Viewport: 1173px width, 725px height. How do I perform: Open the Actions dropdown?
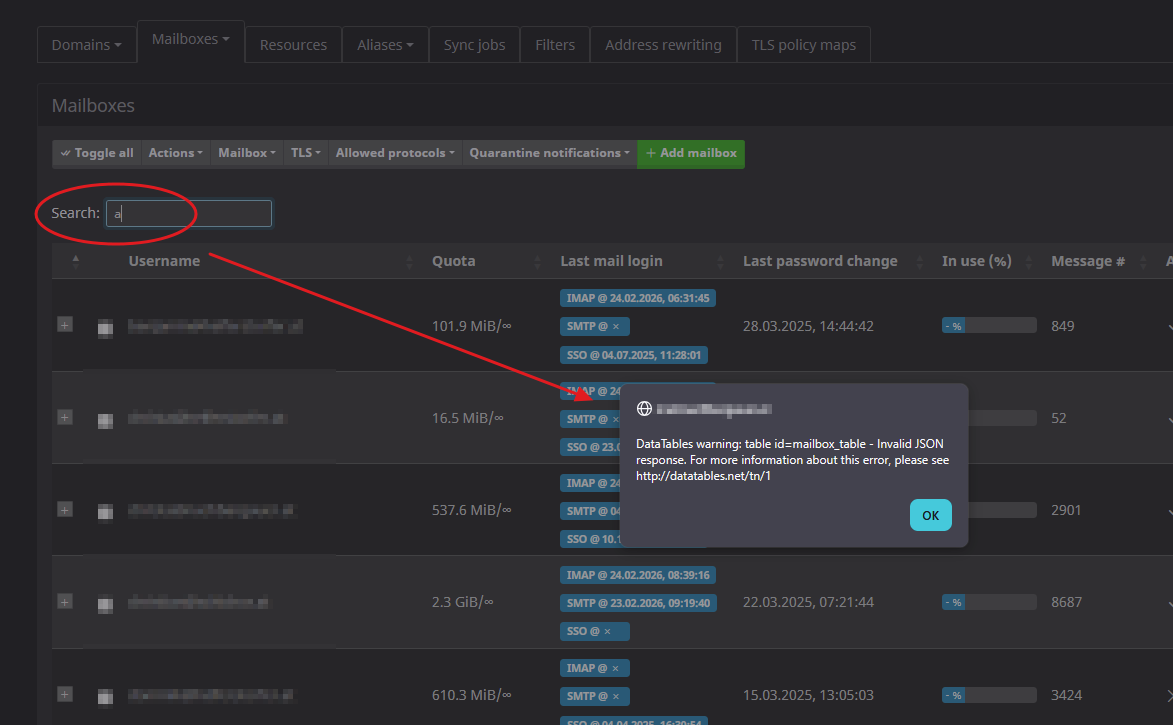coord(175,153)
